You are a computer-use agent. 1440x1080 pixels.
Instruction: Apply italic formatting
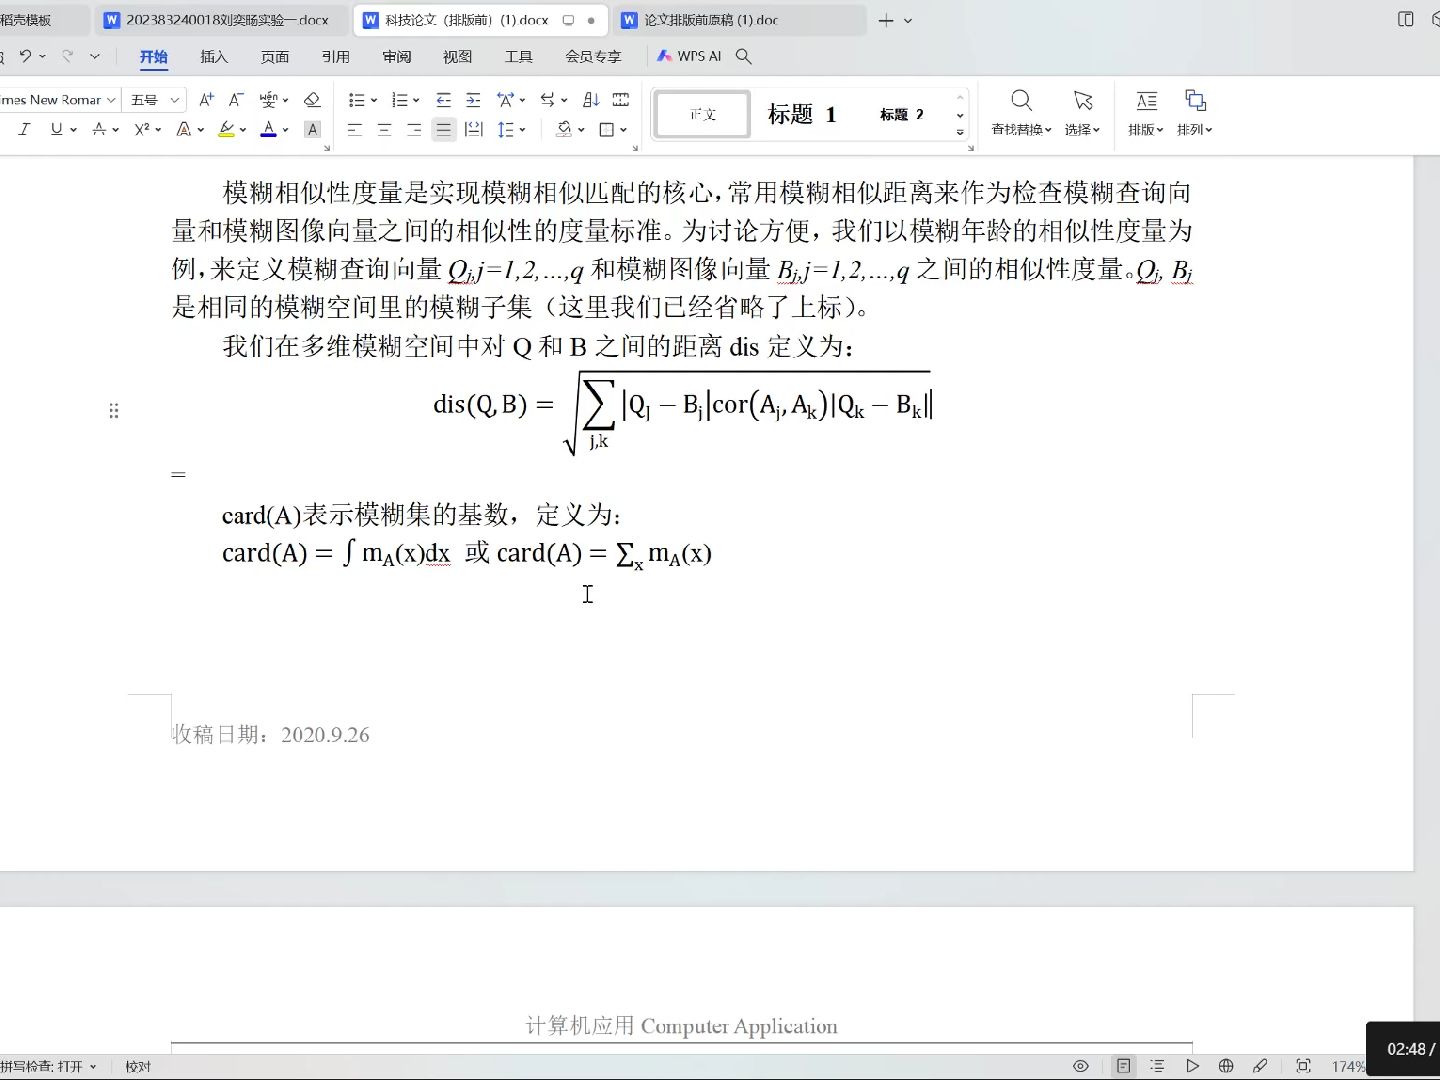point(25,129)
